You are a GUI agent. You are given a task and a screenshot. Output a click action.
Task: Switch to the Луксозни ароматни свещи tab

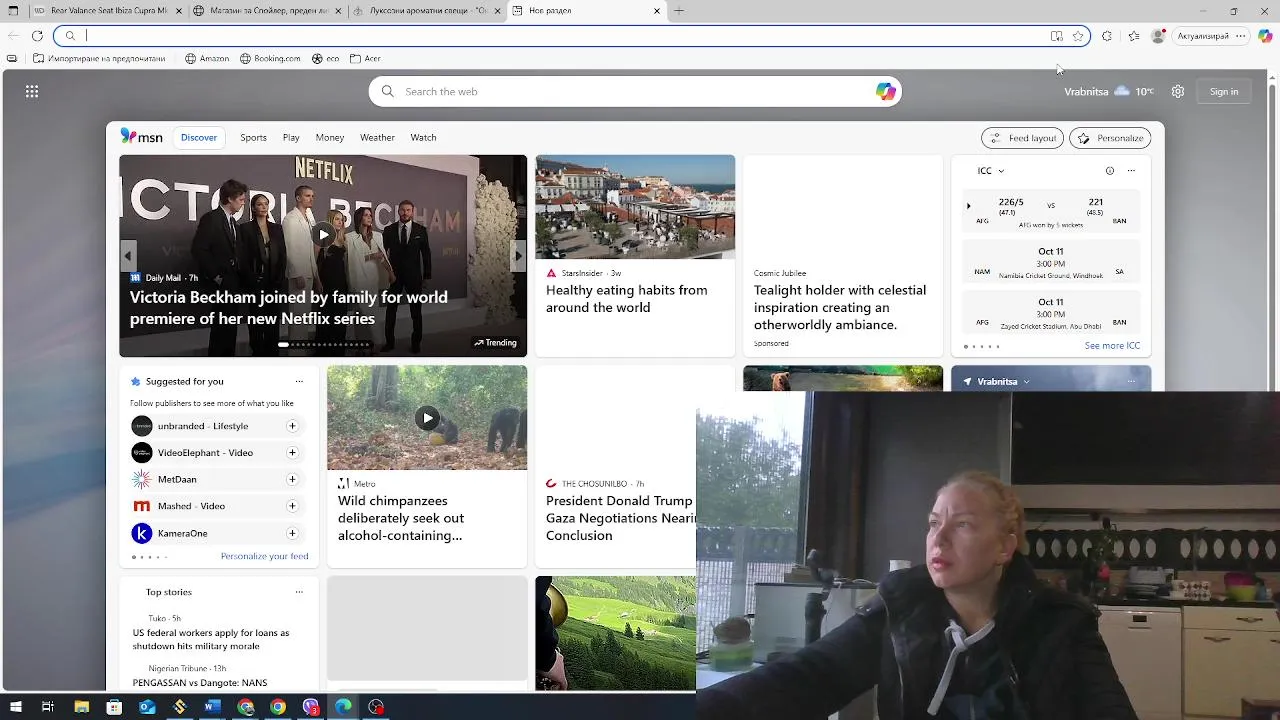(x=426, y=11)
